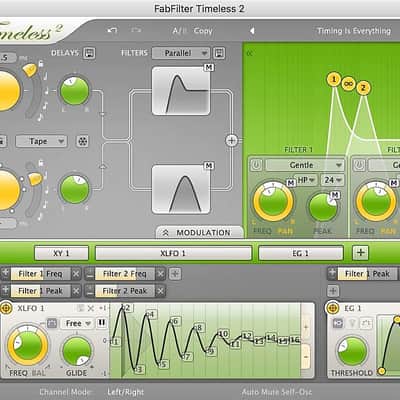400x400 pixels.
Task: Click the M badge on Filter 1 Peak knob
Action: (x=335, y=195)
